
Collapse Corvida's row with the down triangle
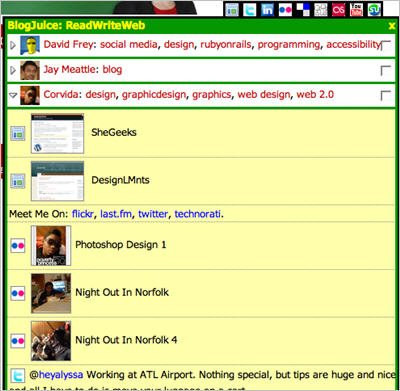point(13,95)
